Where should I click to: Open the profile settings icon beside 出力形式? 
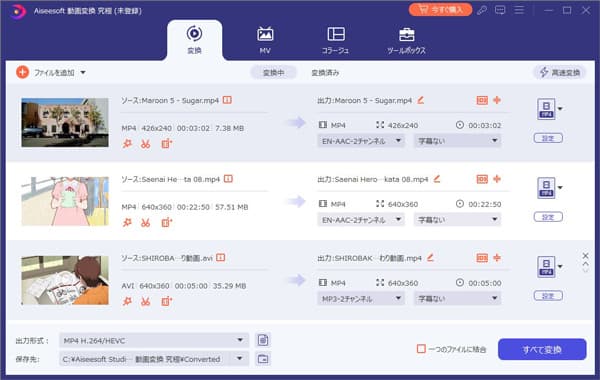point(263,340)
